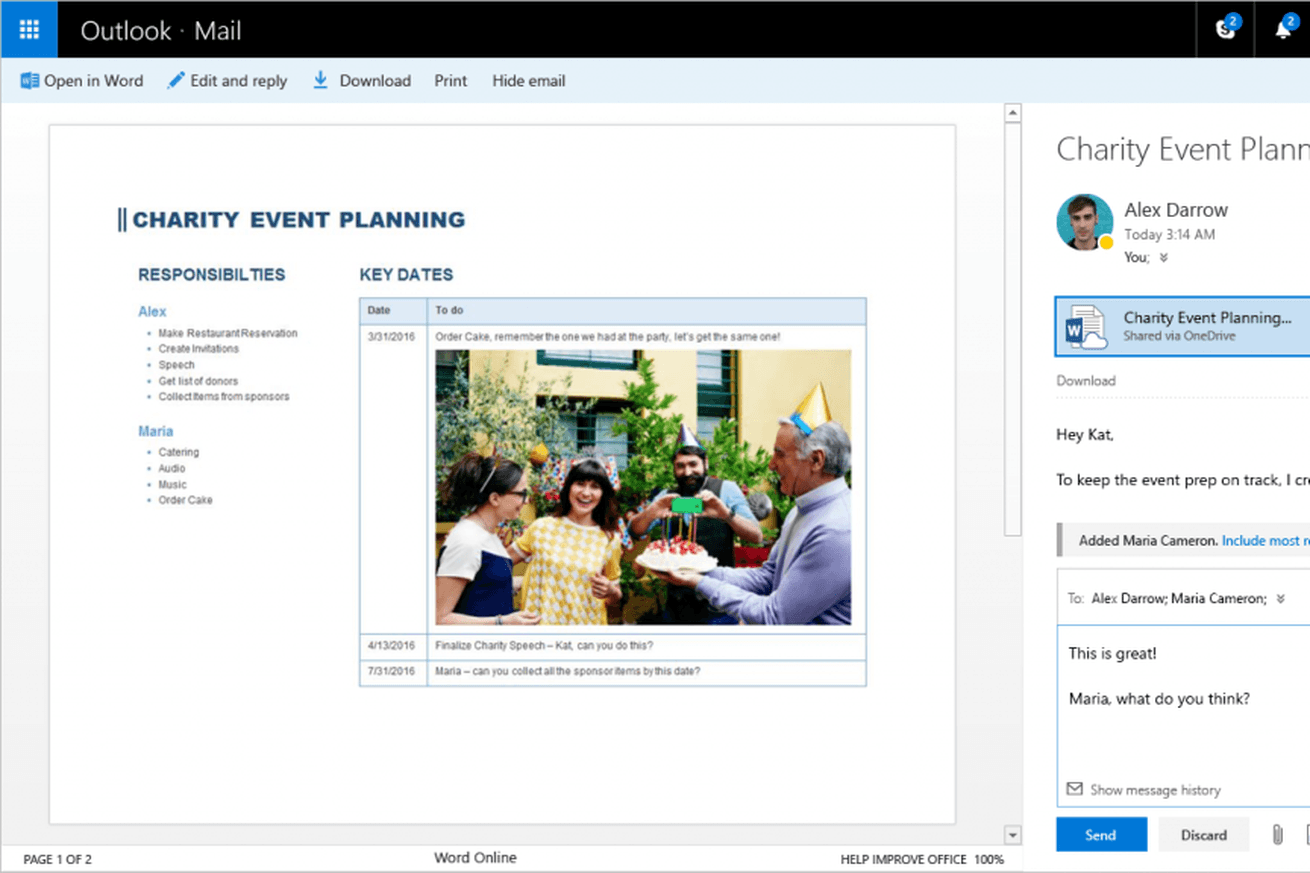The image size is (1310, 873).
Task: Click the document scrollbar down arrow
Action: [1012, 835]
